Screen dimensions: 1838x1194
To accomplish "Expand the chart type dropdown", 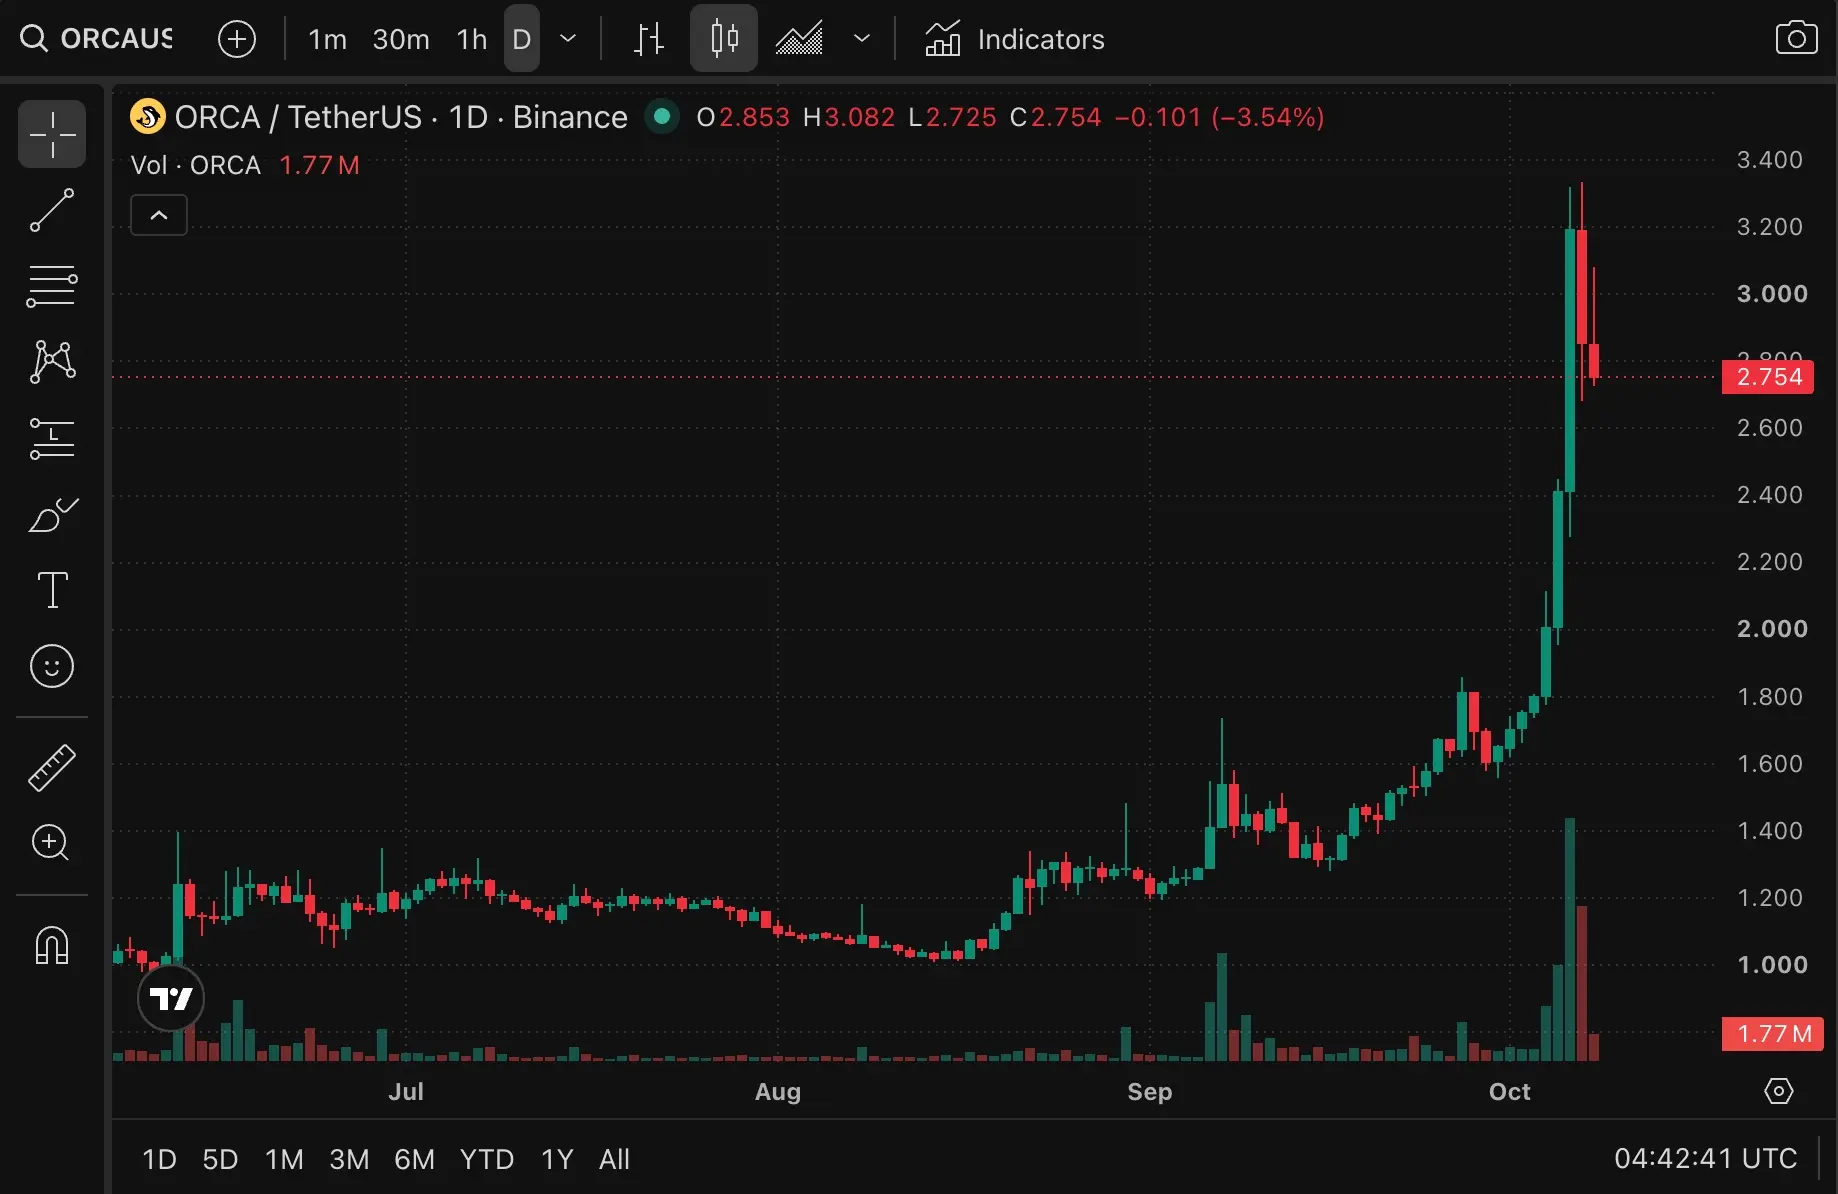I will (x=861, y=39).
